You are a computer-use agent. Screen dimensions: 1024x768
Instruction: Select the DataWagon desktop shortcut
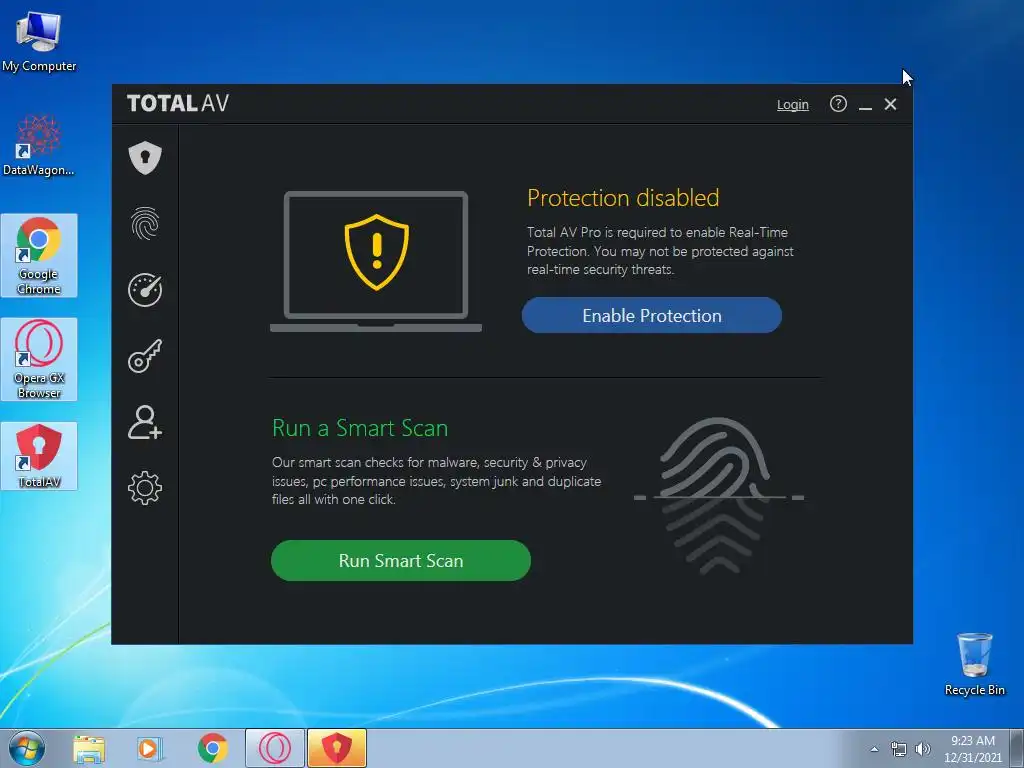coord(39,145)
